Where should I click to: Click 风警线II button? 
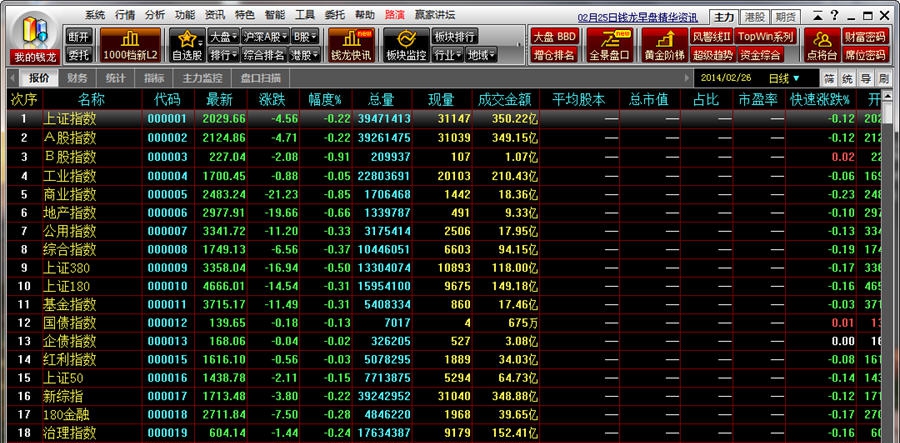click(712, 37)
